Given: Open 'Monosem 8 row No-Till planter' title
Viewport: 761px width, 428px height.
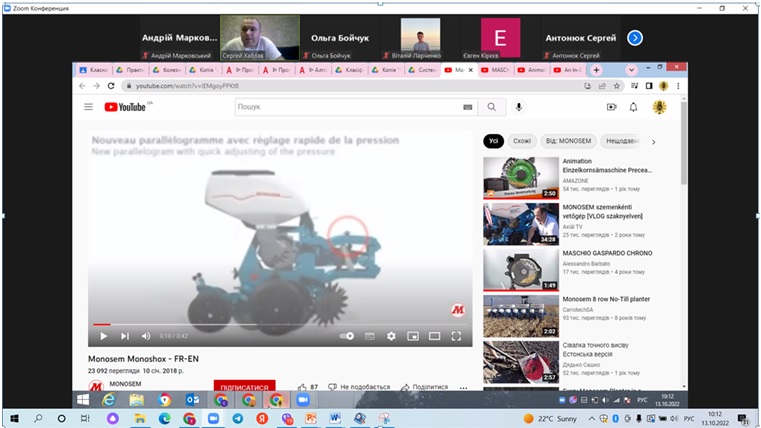Looking at the screenshot, I should point(606,299).
